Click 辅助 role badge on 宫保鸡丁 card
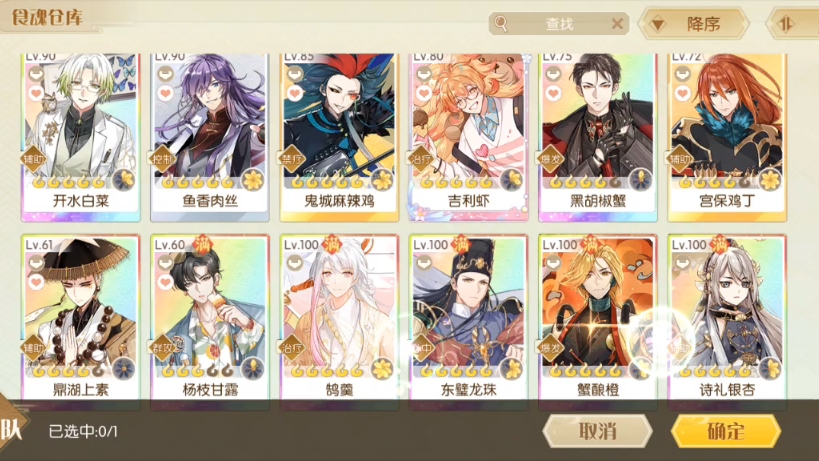Viewport: 819px width, 461px height. [679, 159]
